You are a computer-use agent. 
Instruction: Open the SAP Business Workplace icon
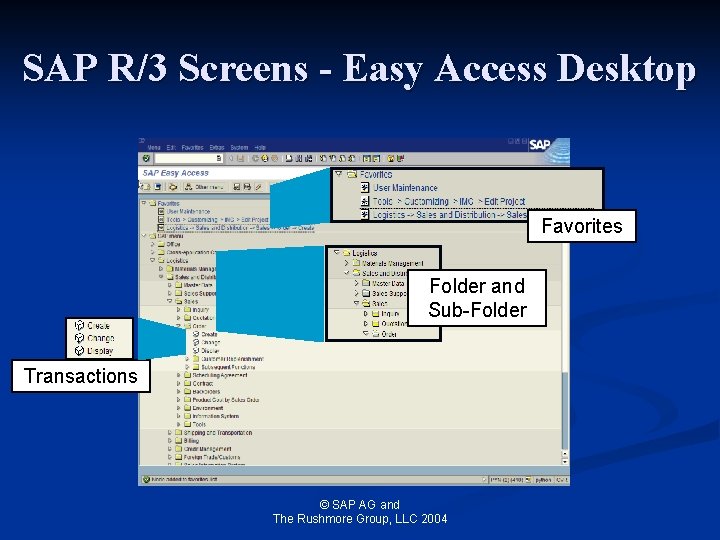pyautogui.click(x=173, y=187)
